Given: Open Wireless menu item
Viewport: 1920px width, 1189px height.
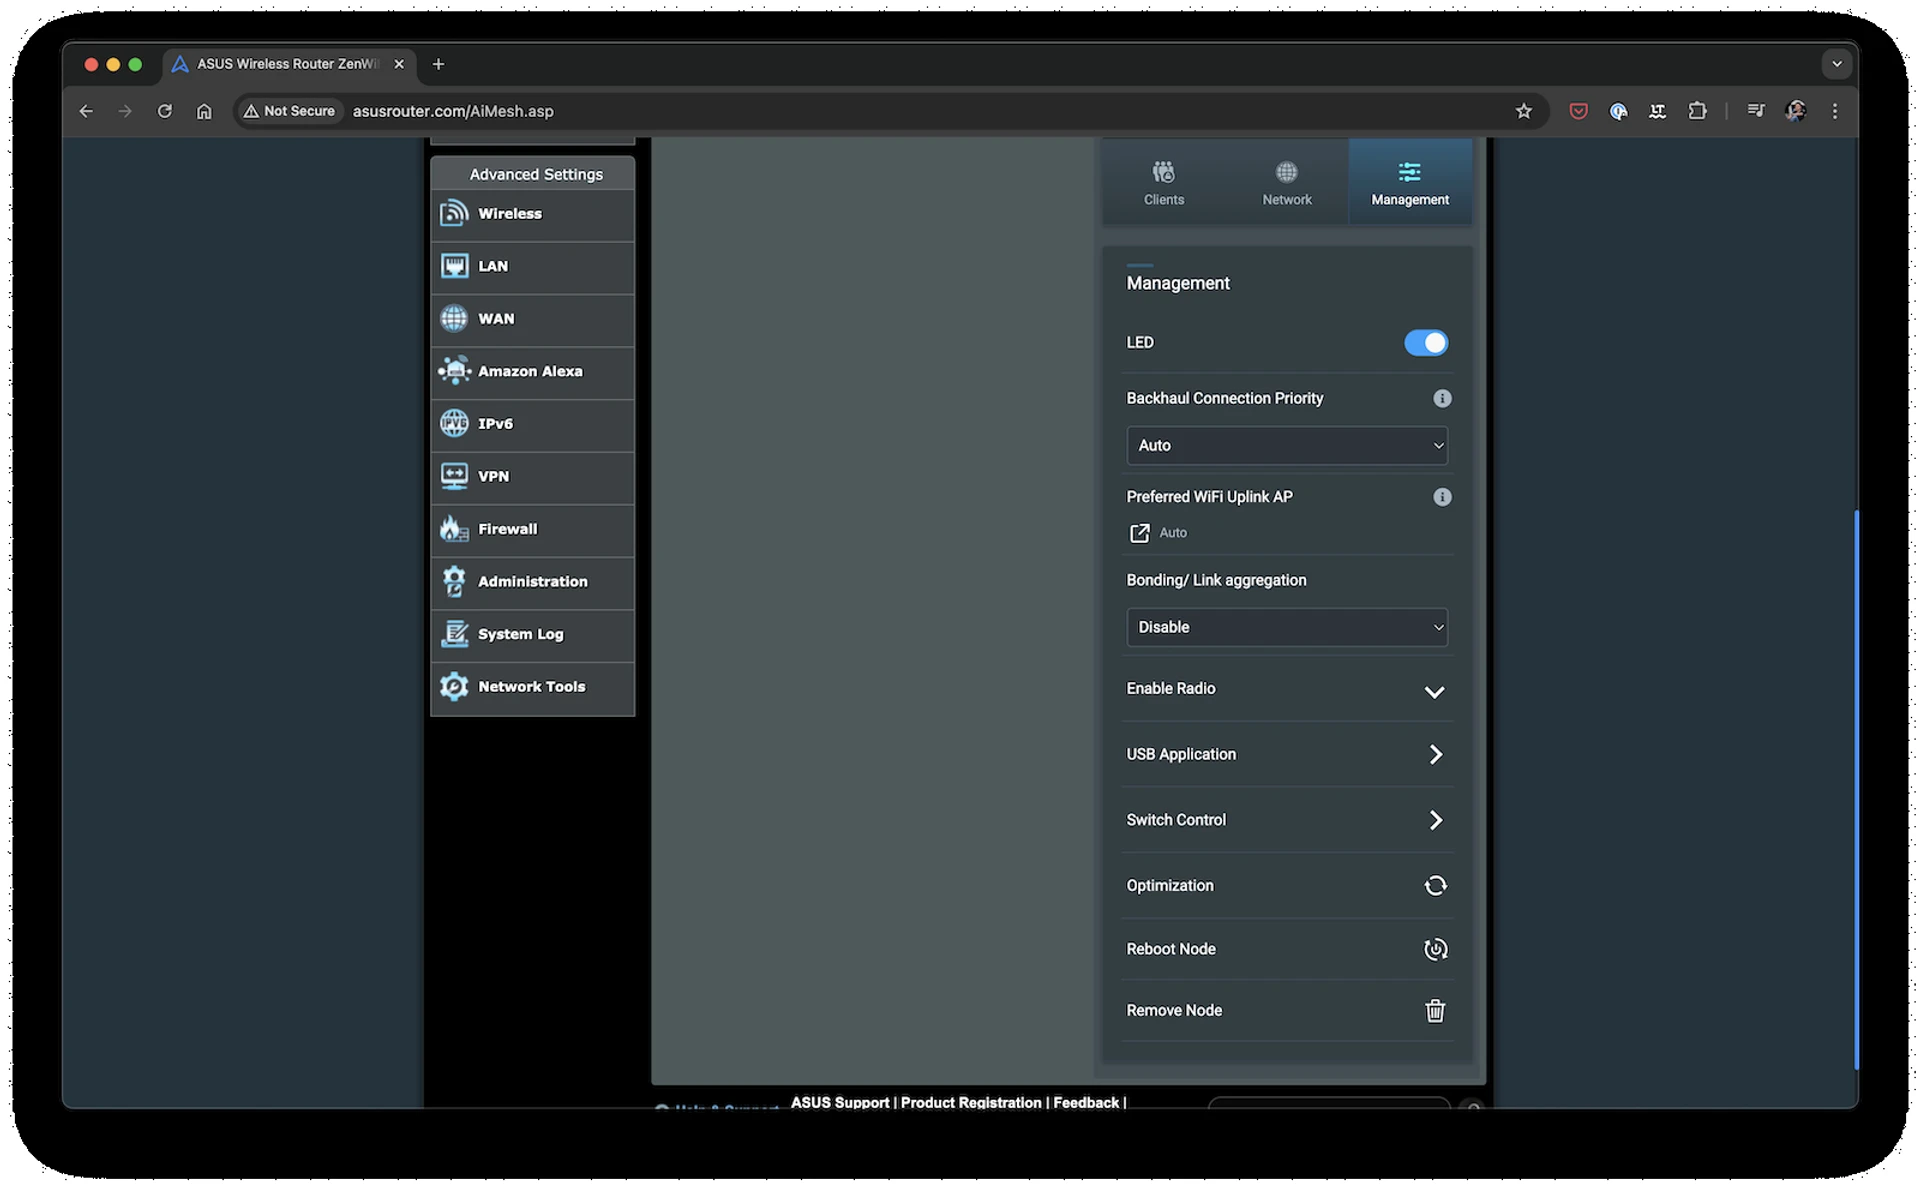Looking at the screenshot, I should tap(532, 214).
